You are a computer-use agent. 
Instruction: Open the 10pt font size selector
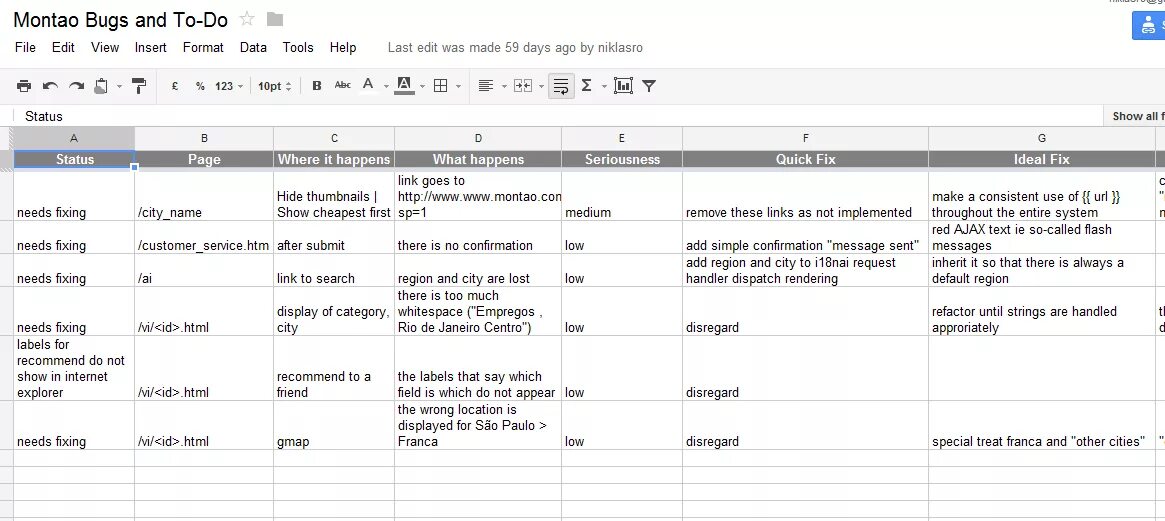click(x=274, y=86)
